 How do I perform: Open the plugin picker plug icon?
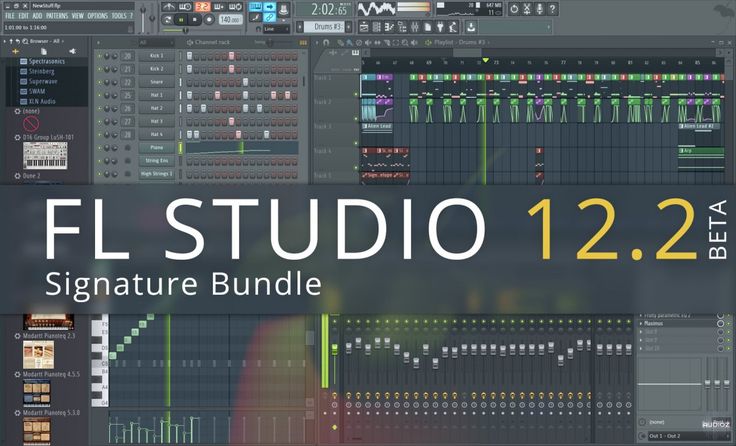coord(440,27)
